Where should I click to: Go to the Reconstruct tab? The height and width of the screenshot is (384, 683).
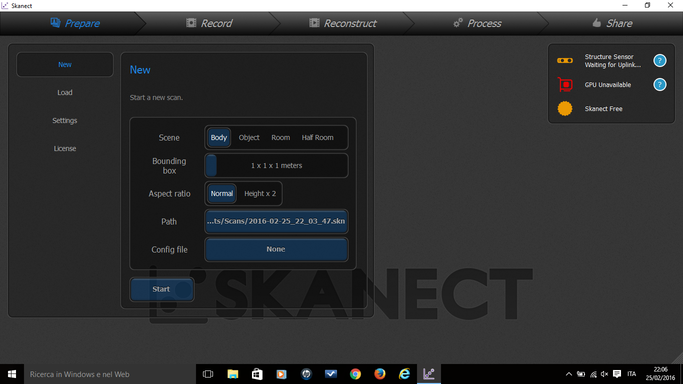[343, 23]
